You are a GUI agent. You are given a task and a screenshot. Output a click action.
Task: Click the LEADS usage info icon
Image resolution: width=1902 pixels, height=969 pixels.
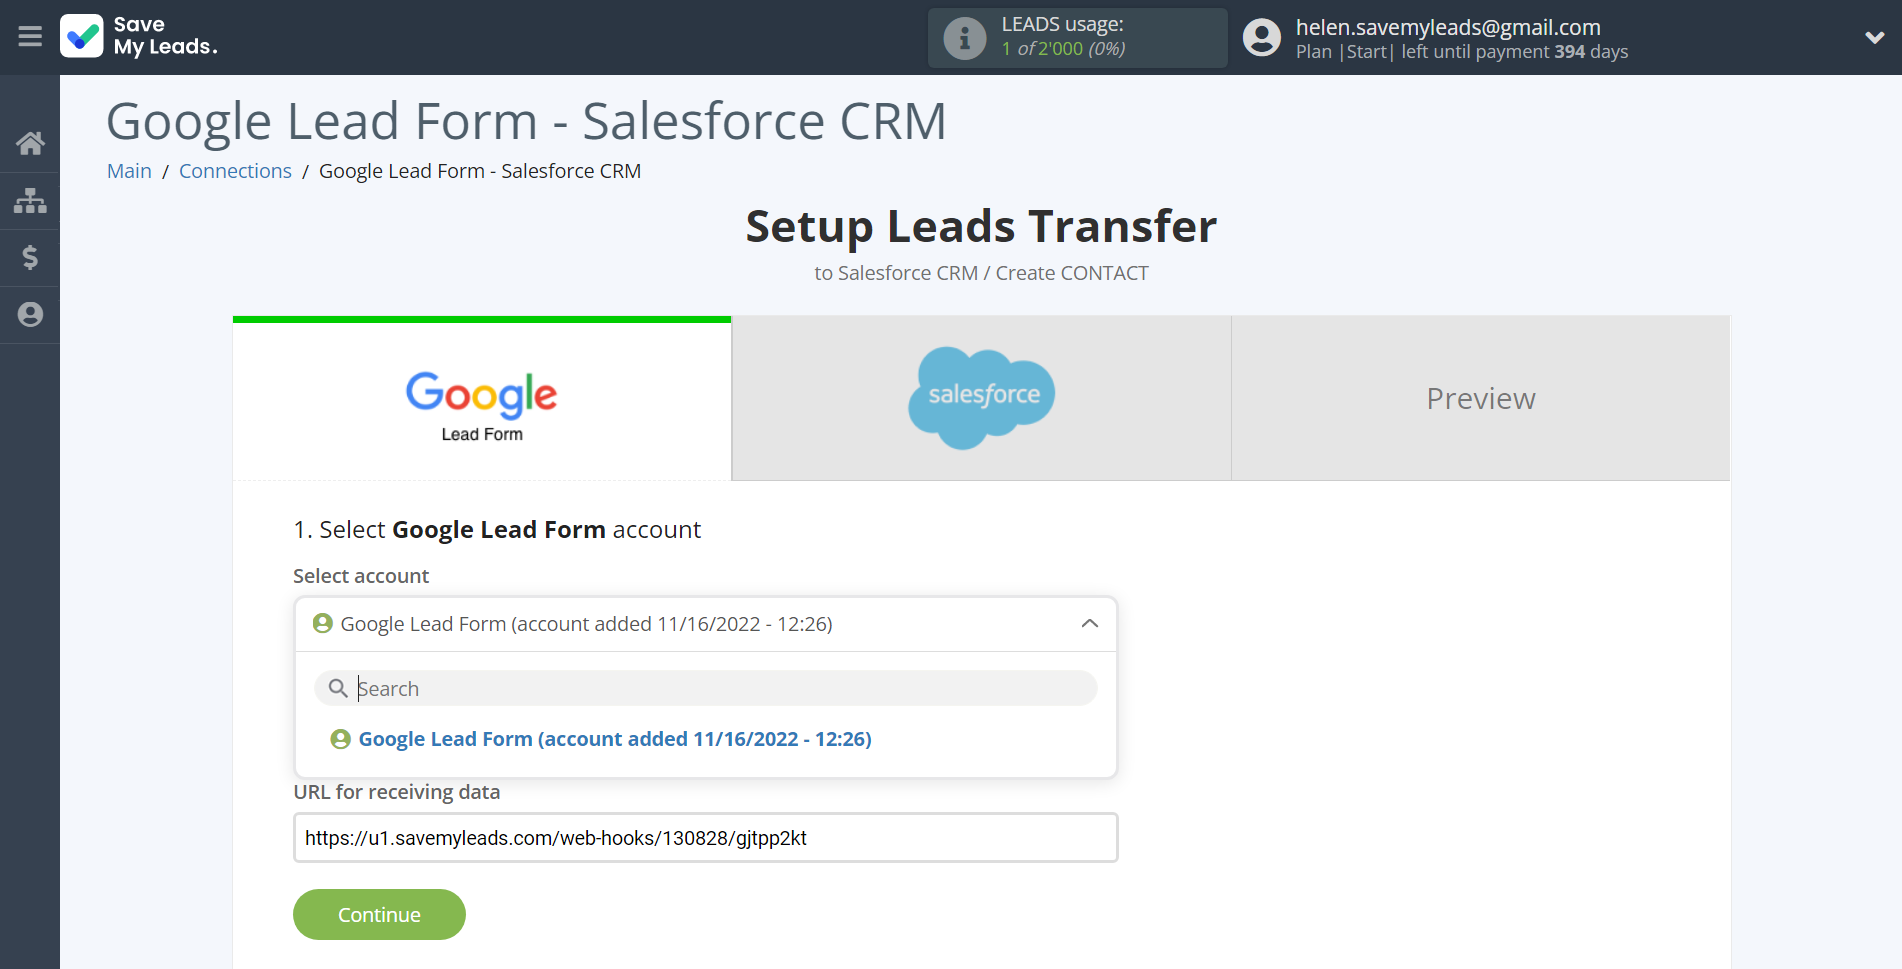click(965, 38)
